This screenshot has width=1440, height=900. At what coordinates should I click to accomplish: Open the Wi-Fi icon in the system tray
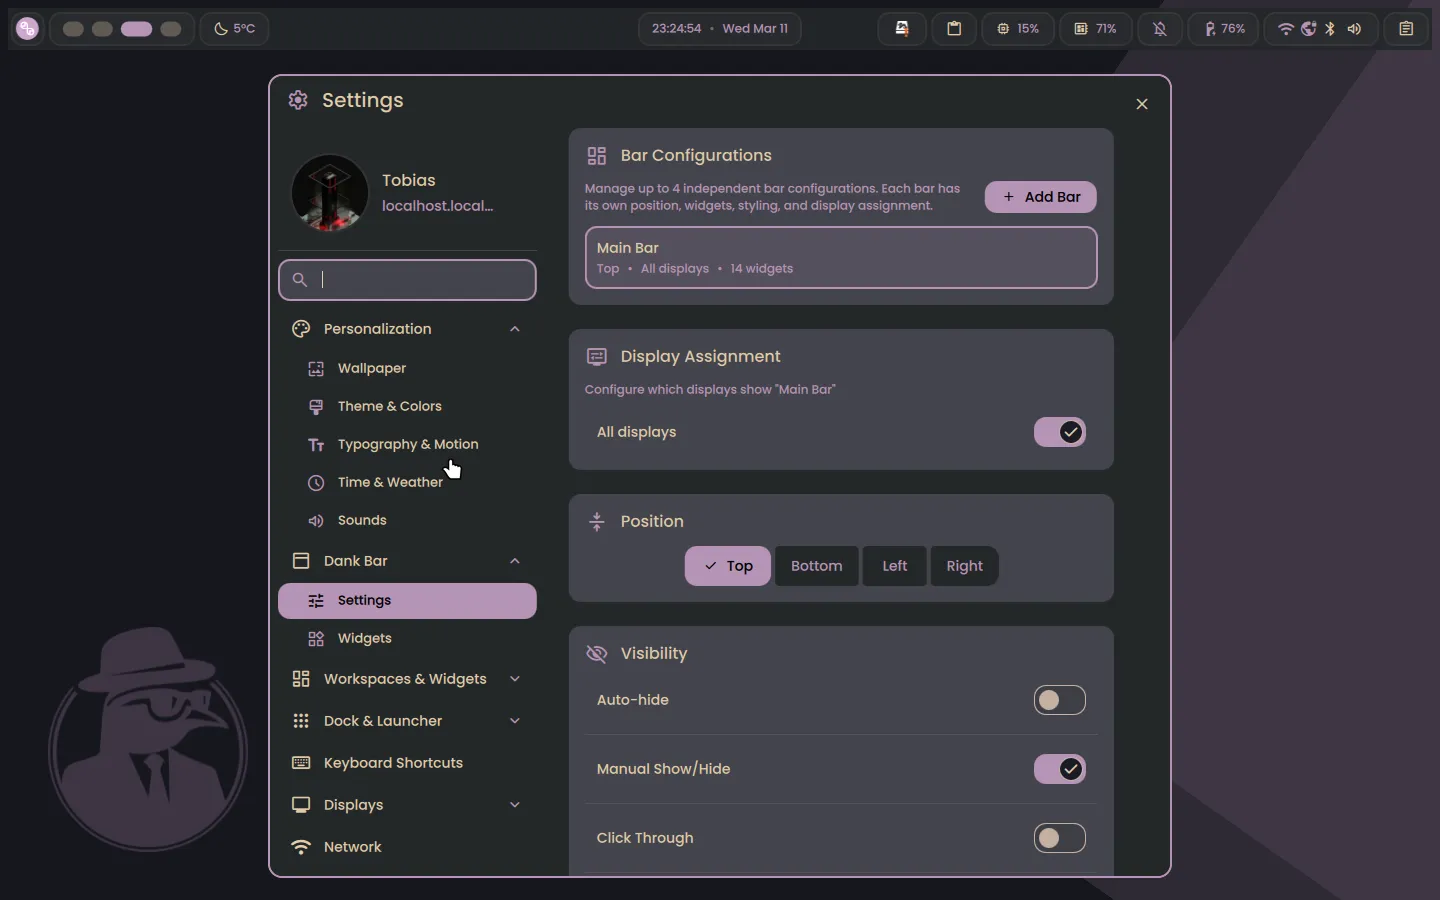pos(1284,28)
